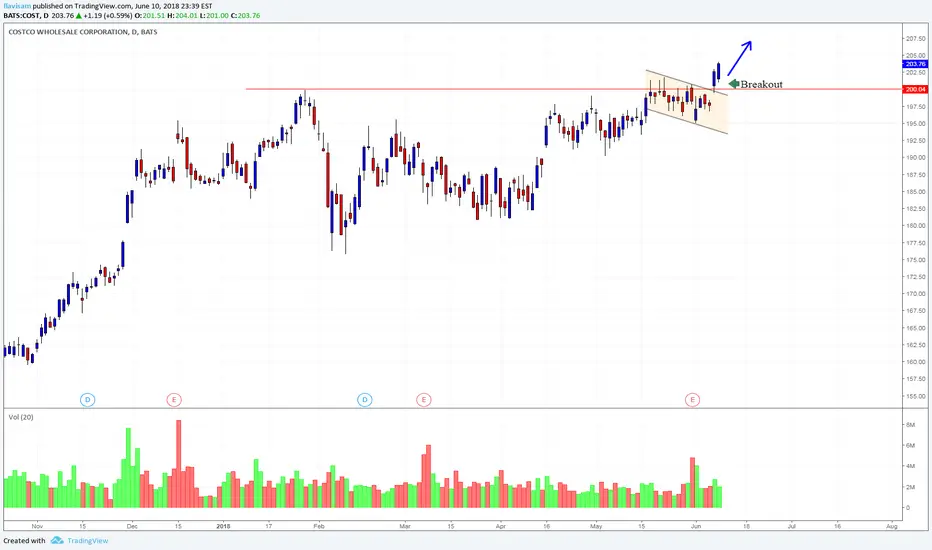Click the C:203.76 close value in header
Screen dimensions: 932x550
[245, 15]
